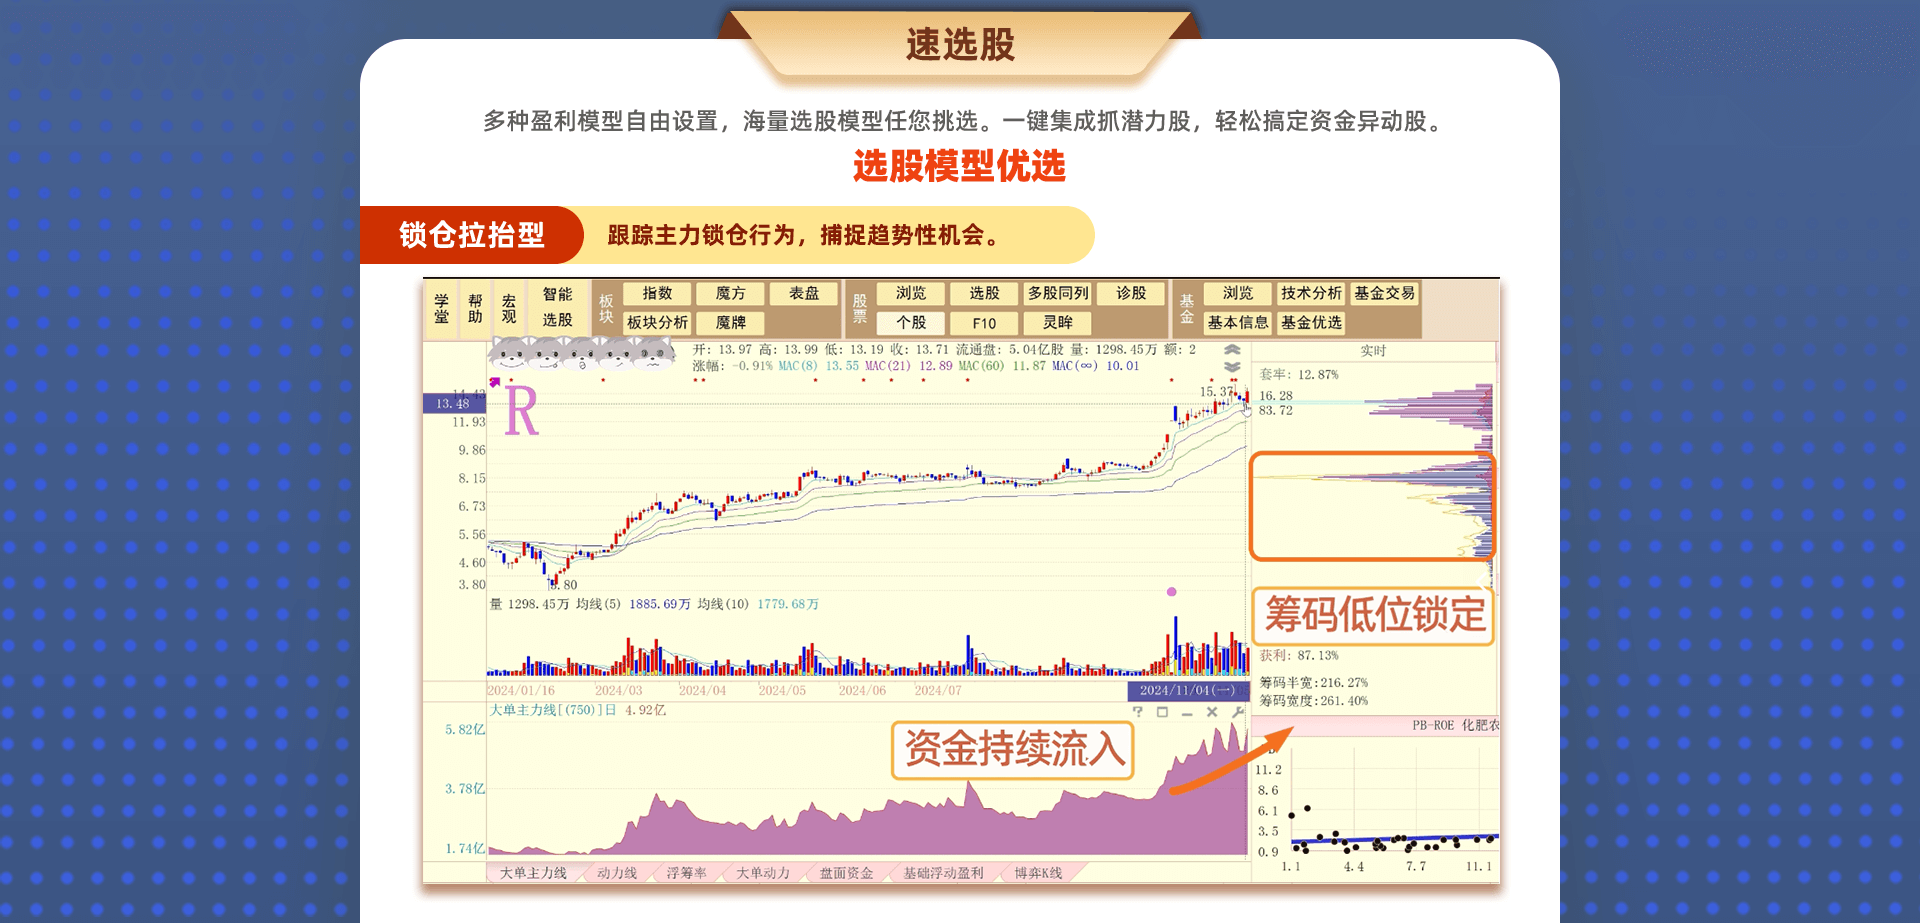1920x923 pixels.
Task: Click the 2024/11/04 date marker on timeline
Action: tap(1187, 690)
